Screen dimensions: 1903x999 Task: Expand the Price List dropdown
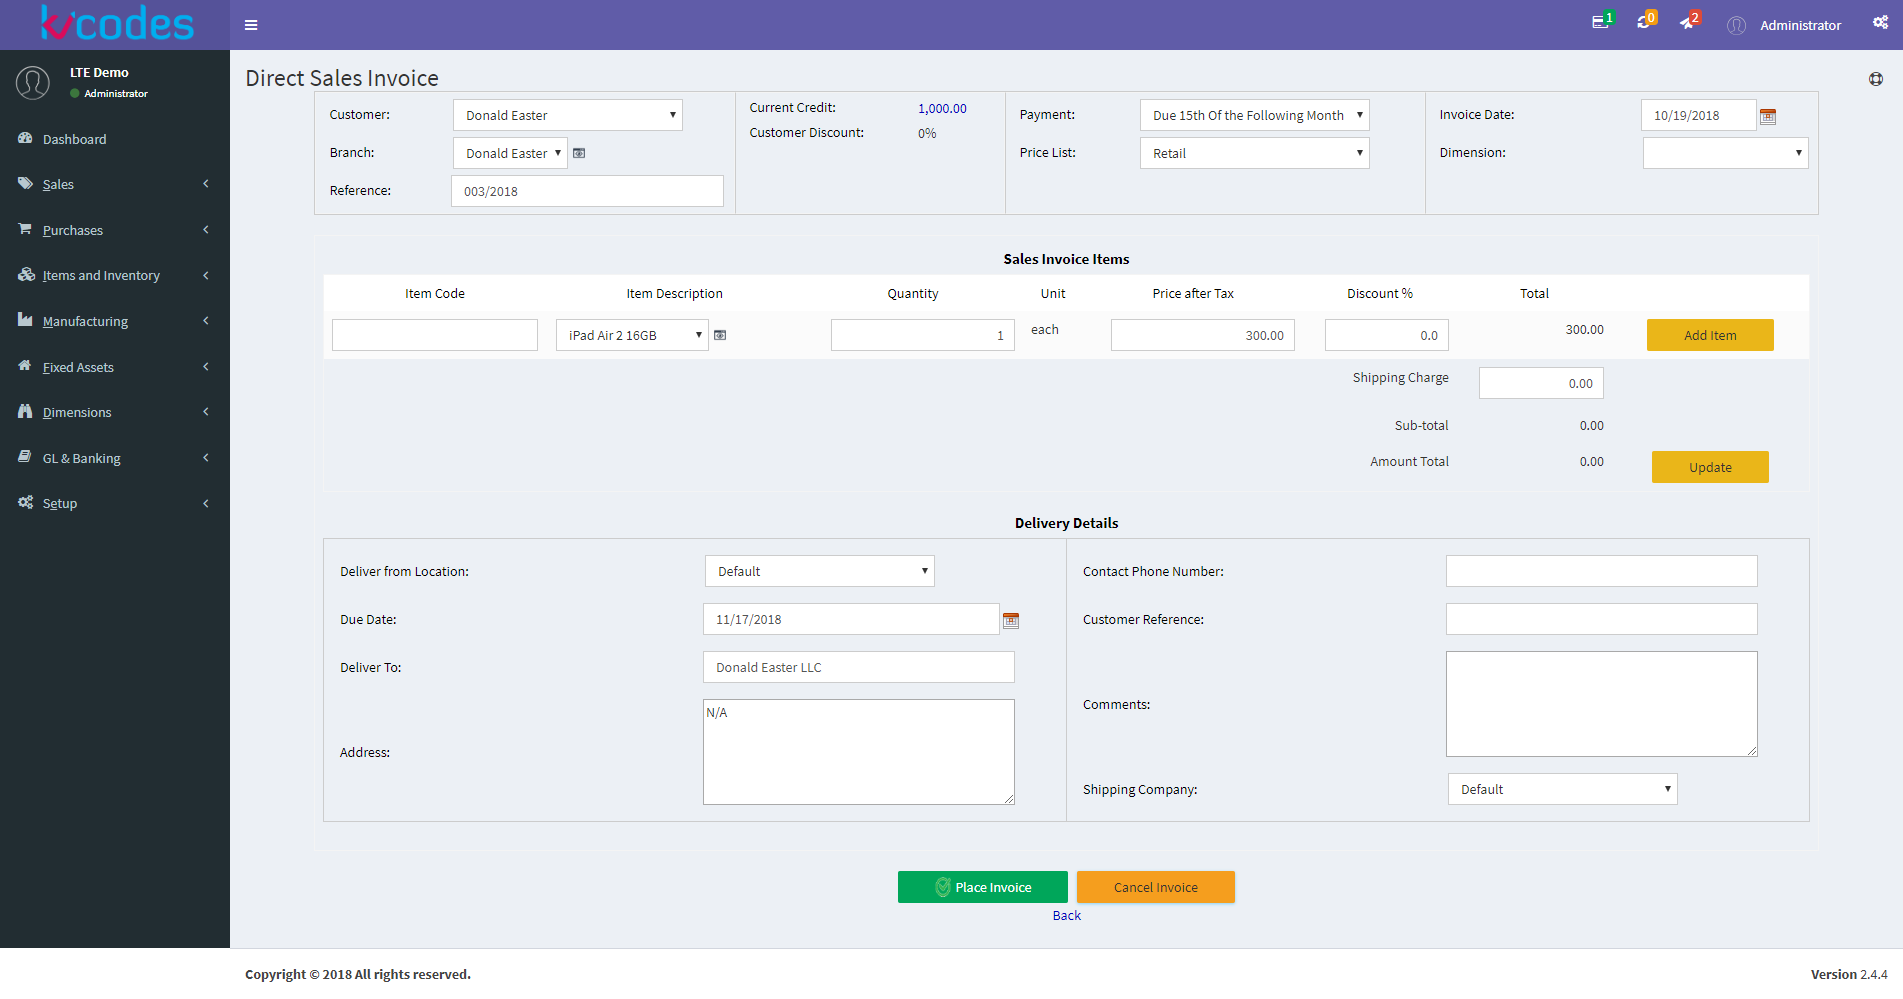coord(1254,154)
